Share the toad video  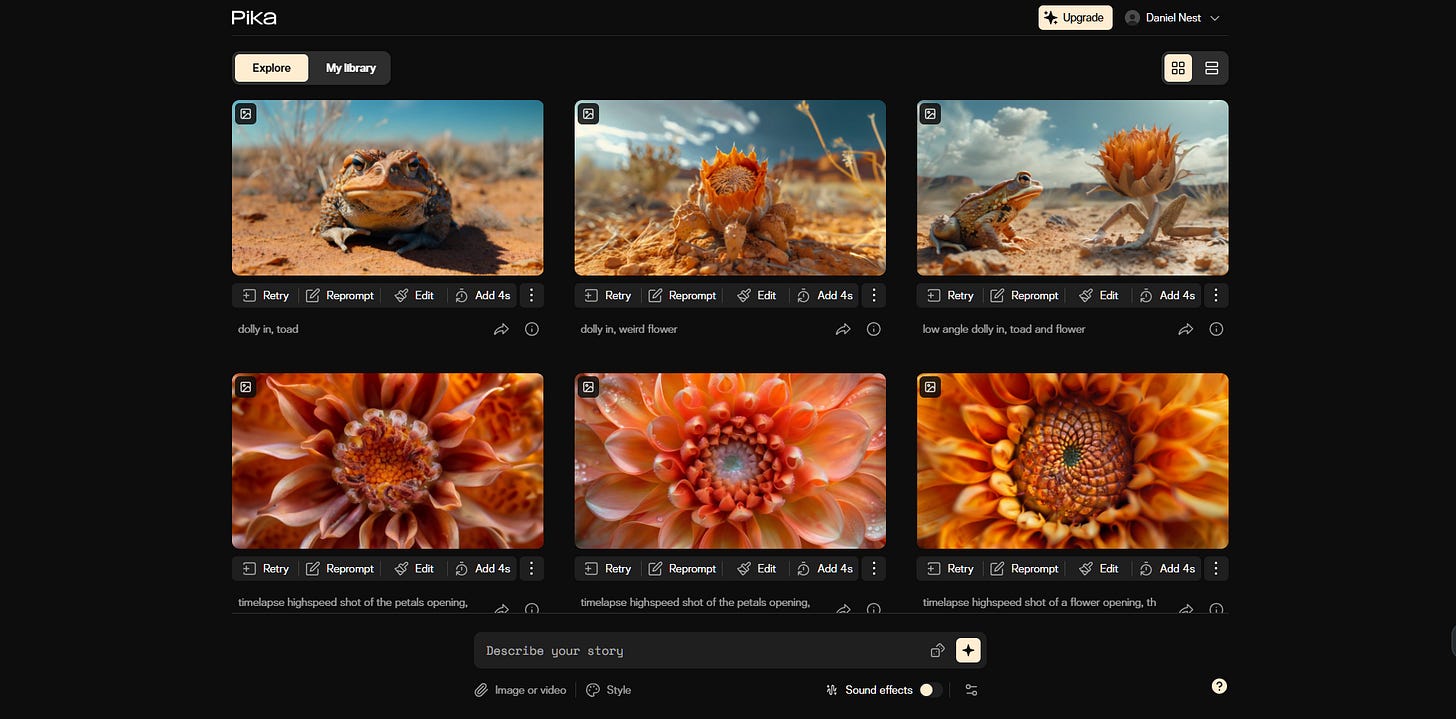(501, 328)
